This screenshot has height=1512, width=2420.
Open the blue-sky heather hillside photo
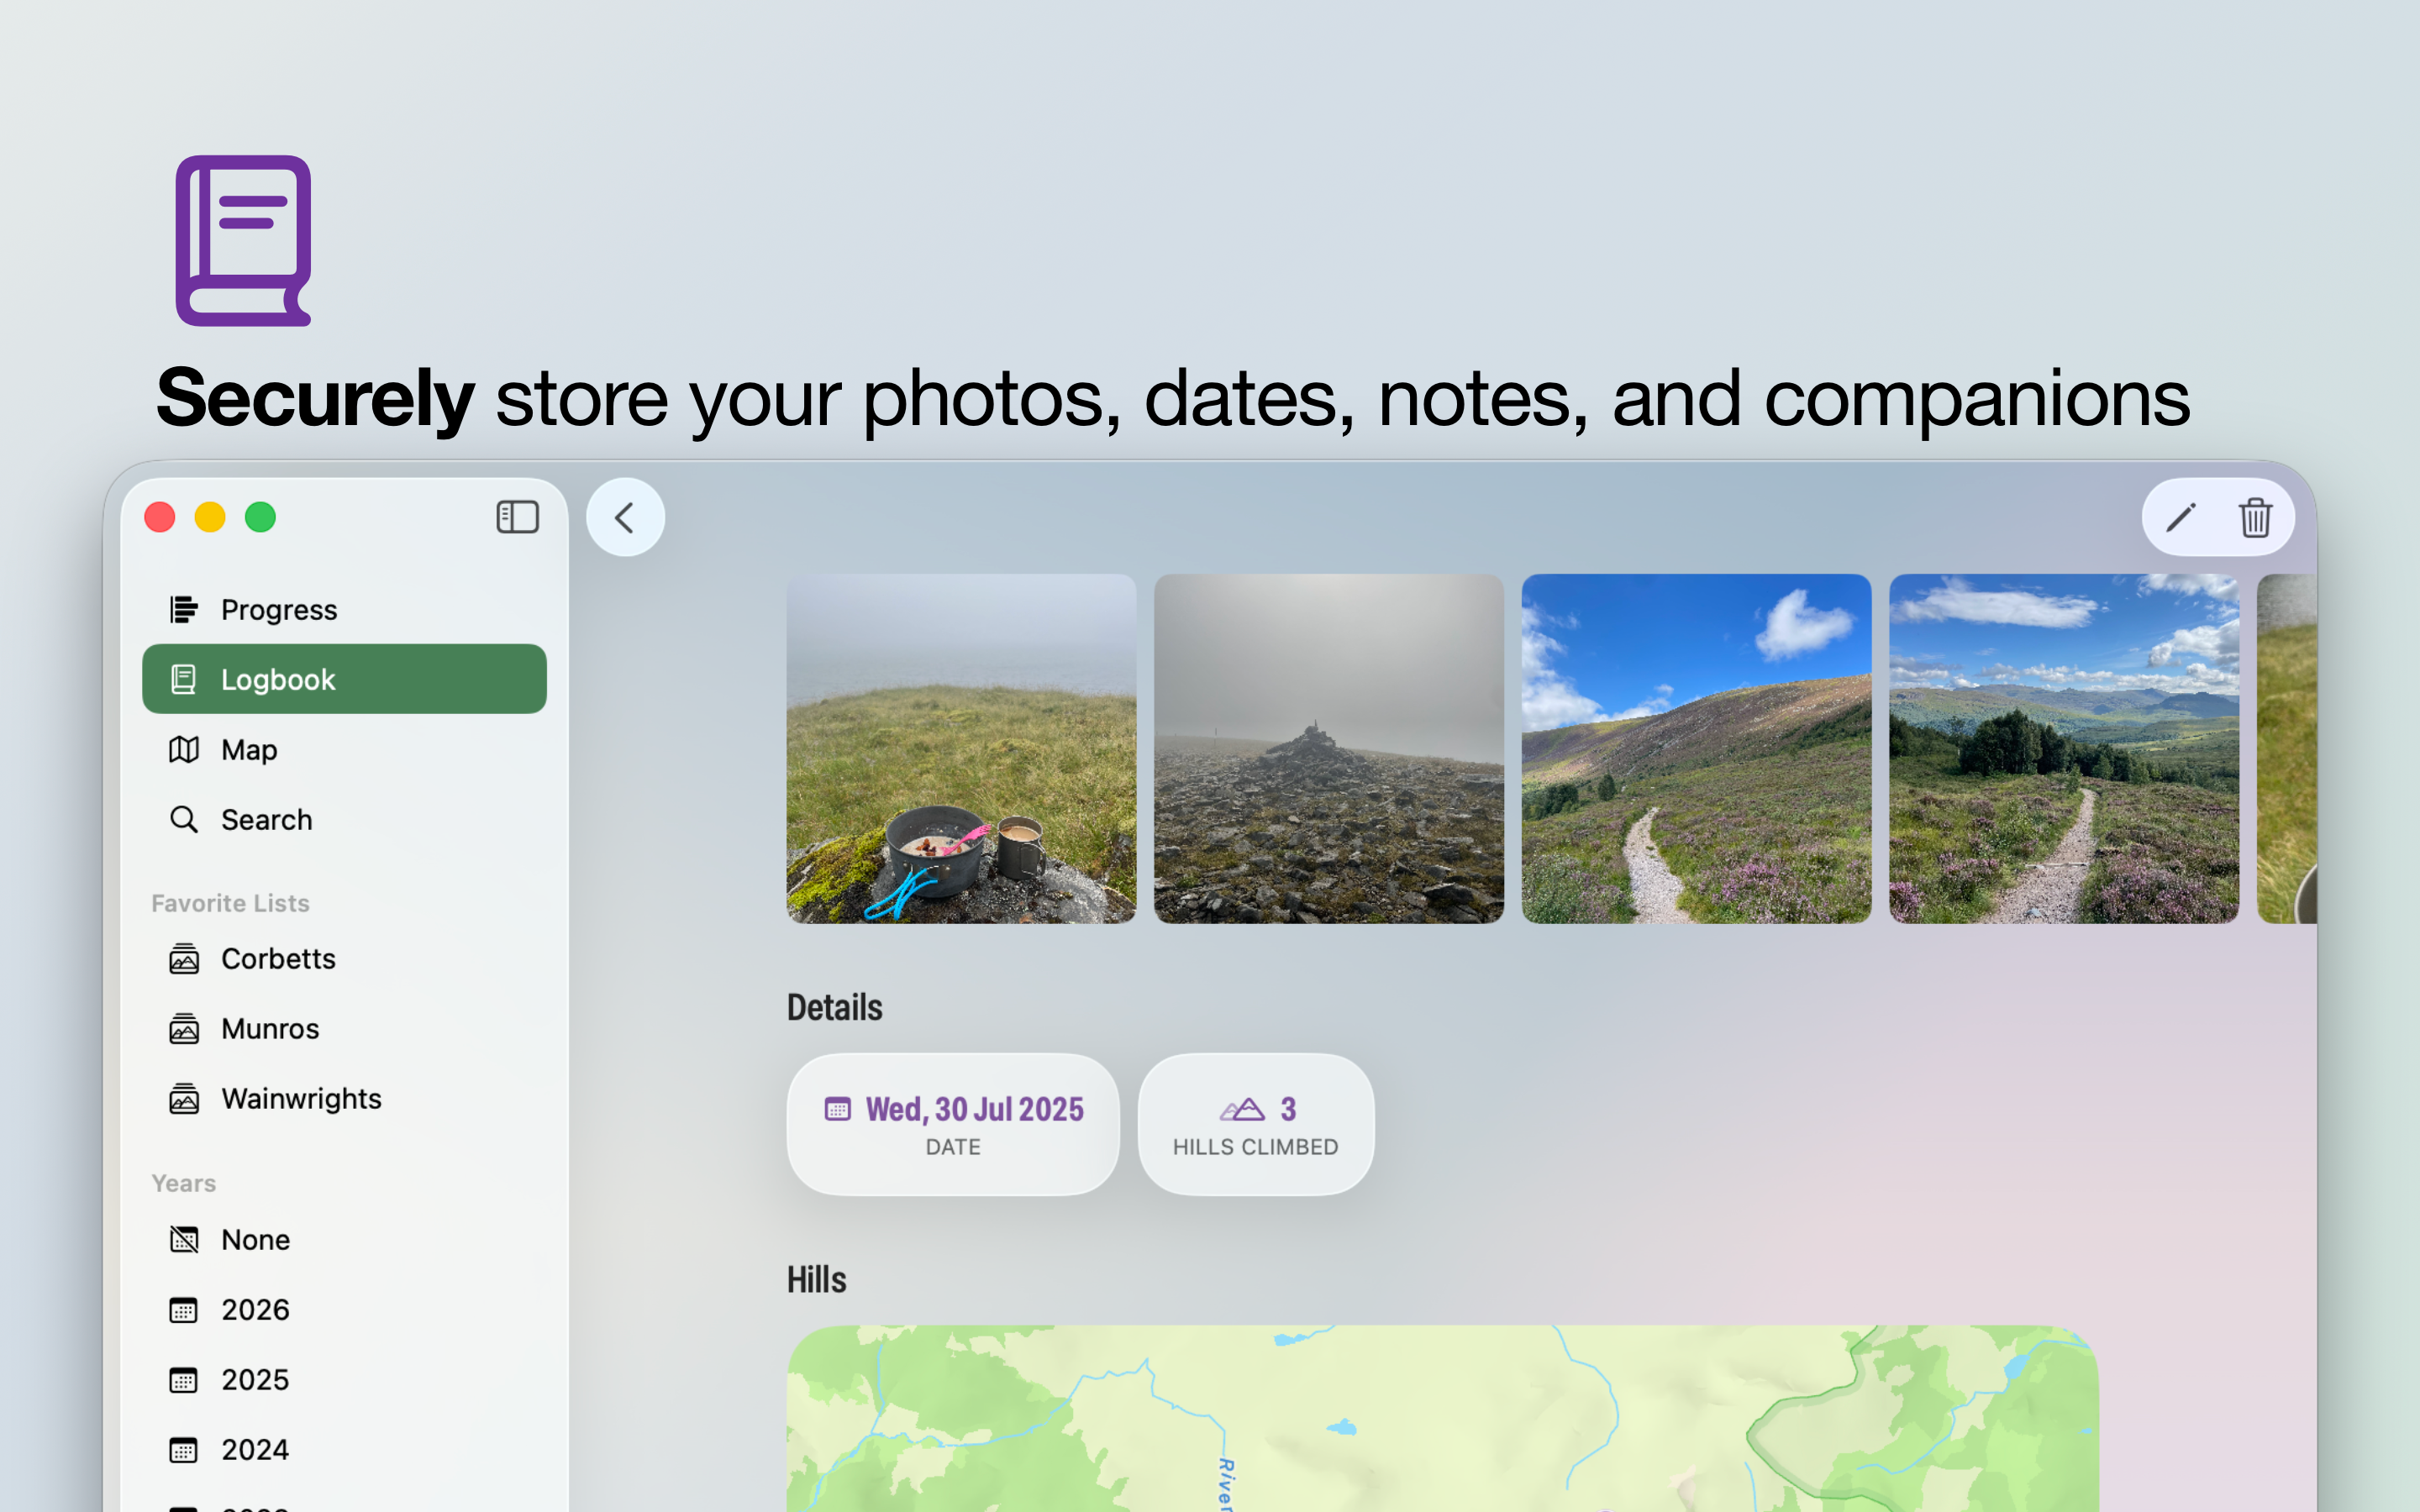(1696, 748)
